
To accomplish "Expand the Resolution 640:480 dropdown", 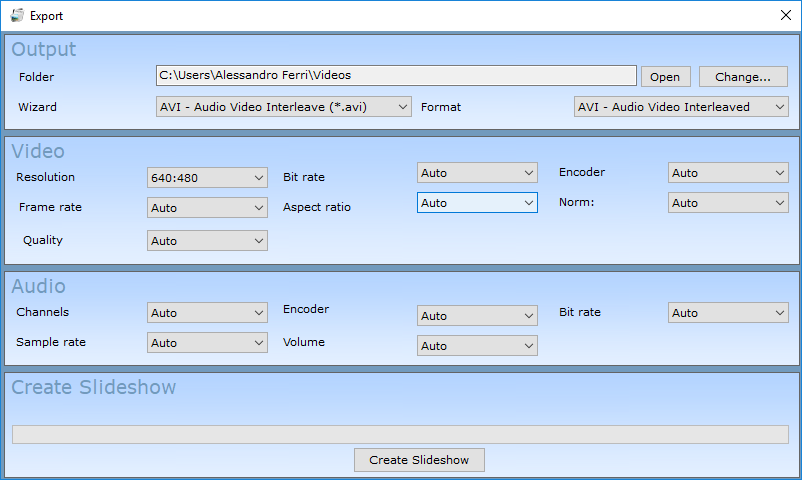I will [x=207, y=178].
